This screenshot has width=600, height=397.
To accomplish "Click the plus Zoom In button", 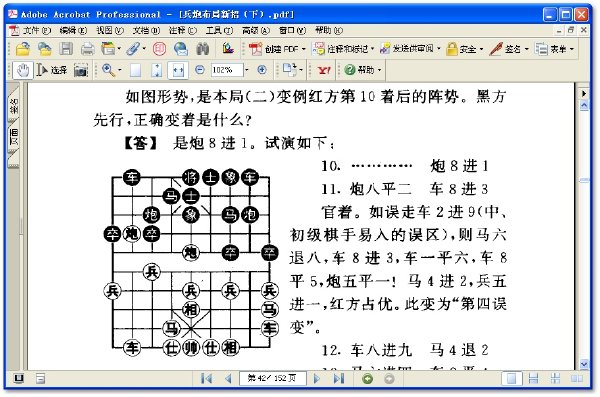I will click(262, 70).
